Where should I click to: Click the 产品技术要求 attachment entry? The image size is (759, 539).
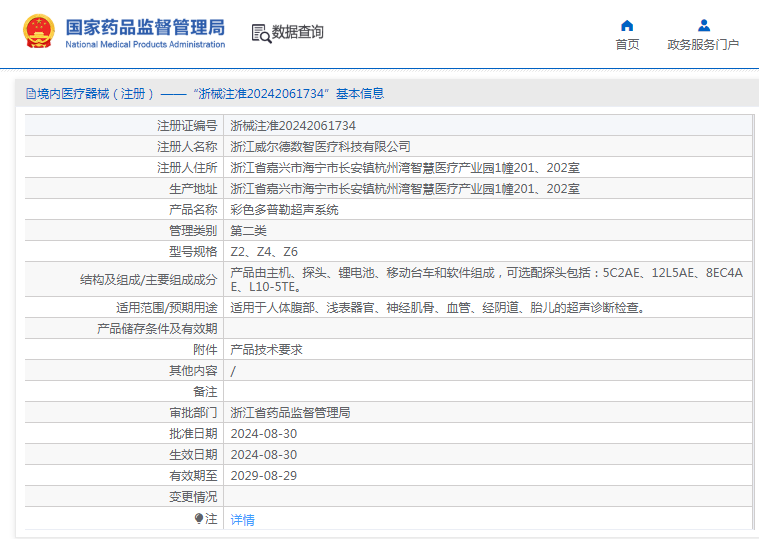(266, 350)
